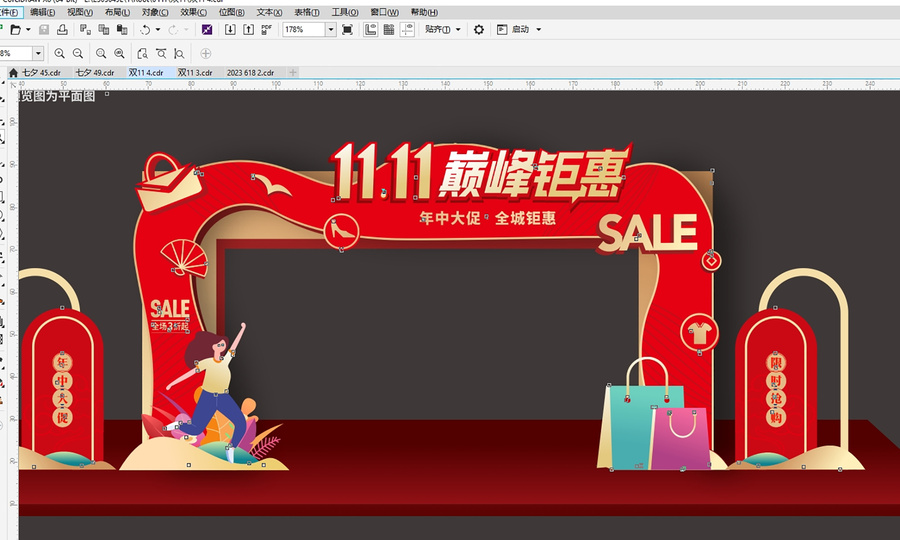Click the Zoom to page width icon
The image size is (900, 540).
161,53
